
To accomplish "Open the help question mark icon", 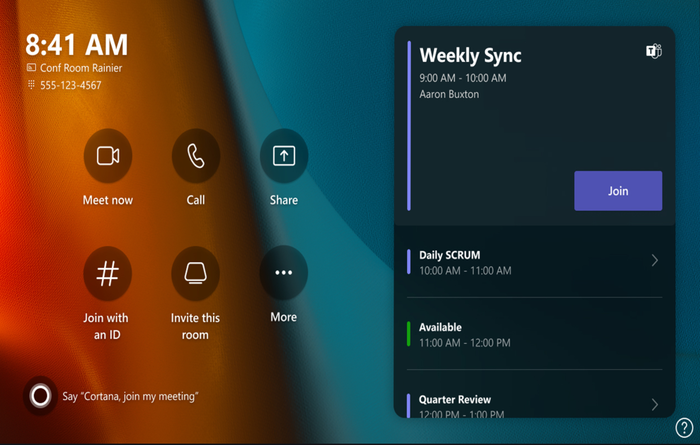I will [x=684, y=427].
